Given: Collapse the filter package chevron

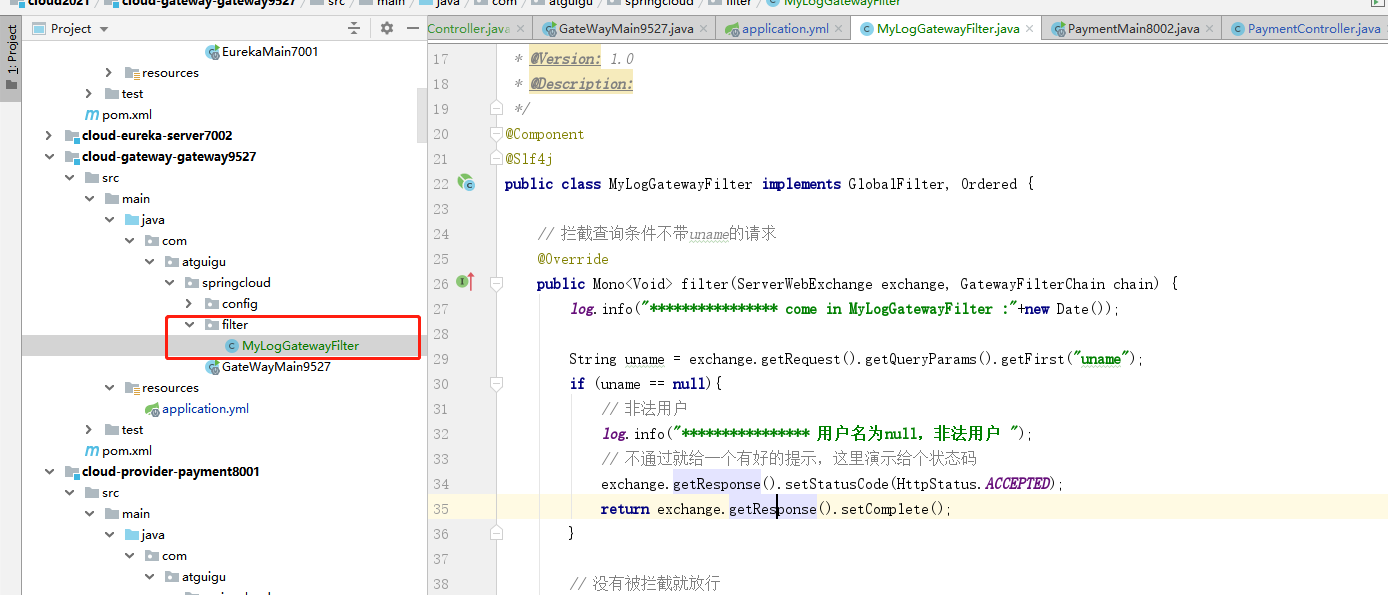Looking at the screenshot, I should click(x=188, y=325).
